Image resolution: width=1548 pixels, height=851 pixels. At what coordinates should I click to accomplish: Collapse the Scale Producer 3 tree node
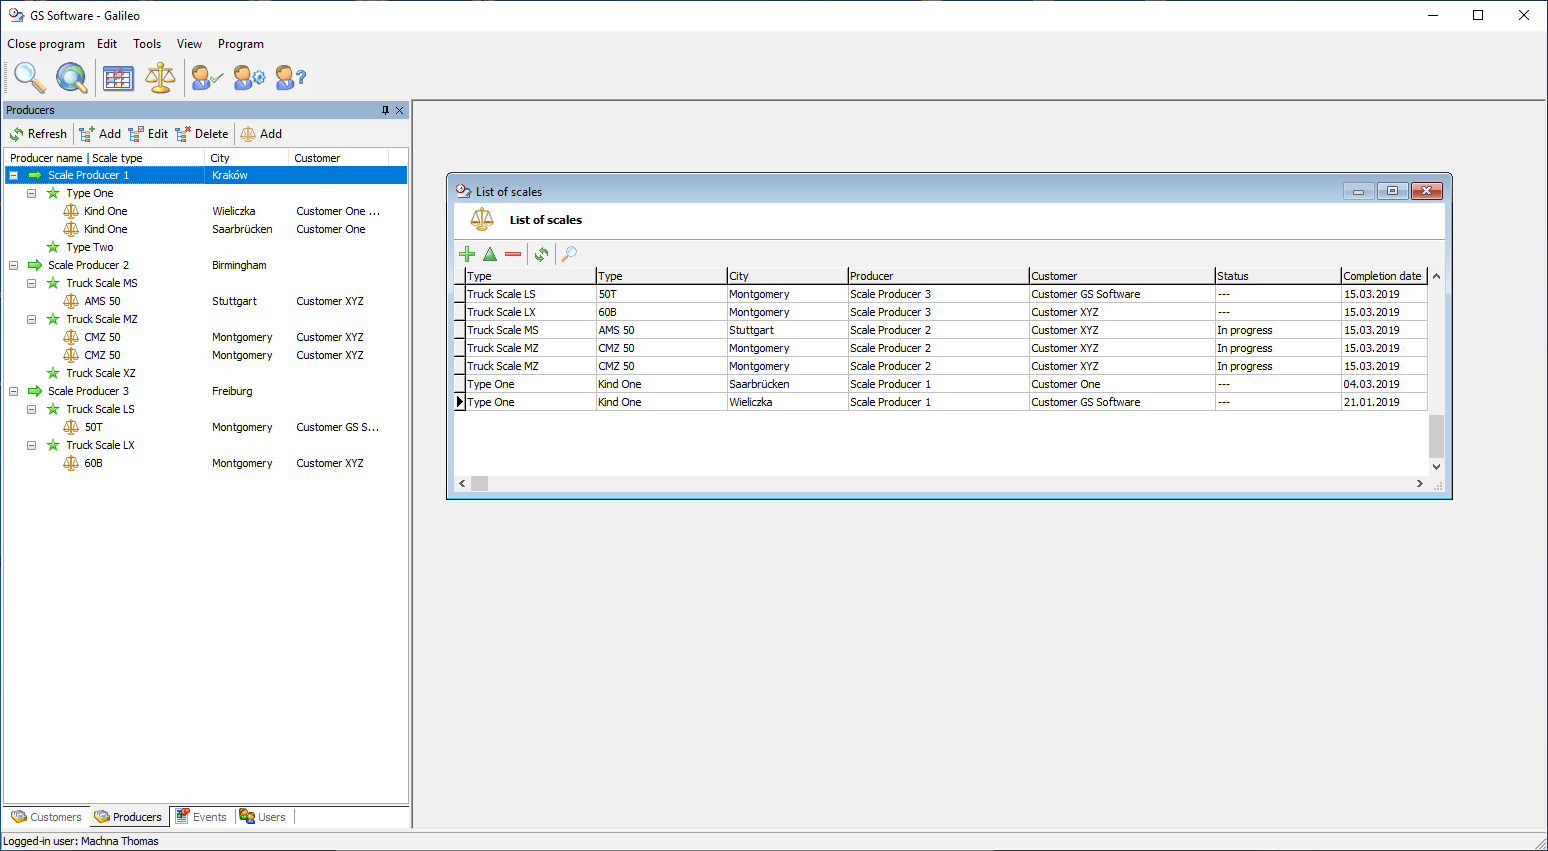[14, 391]
